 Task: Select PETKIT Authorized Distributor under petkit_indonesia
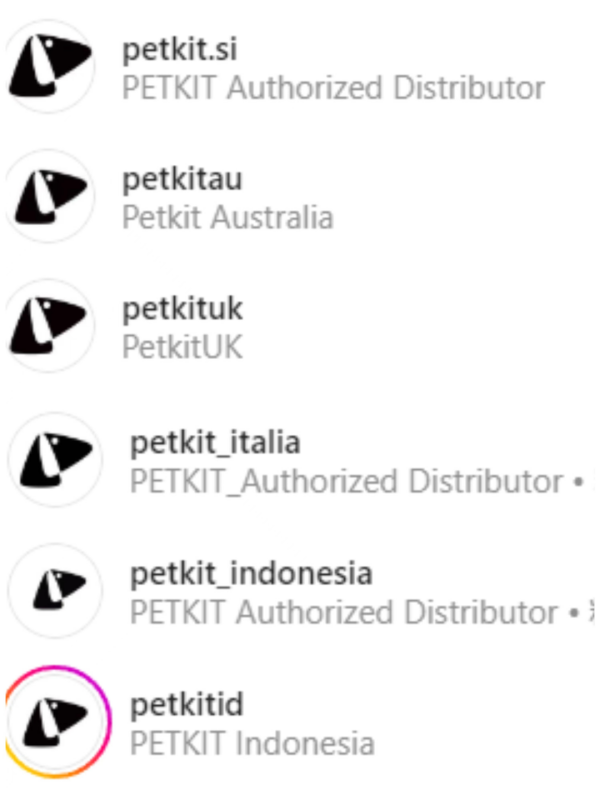(x=343, y=612)
